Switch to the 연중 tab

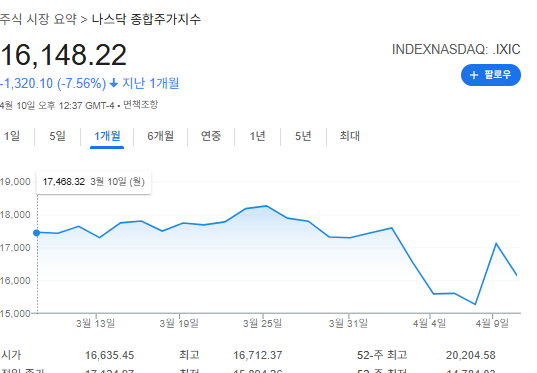coord(211,136)
